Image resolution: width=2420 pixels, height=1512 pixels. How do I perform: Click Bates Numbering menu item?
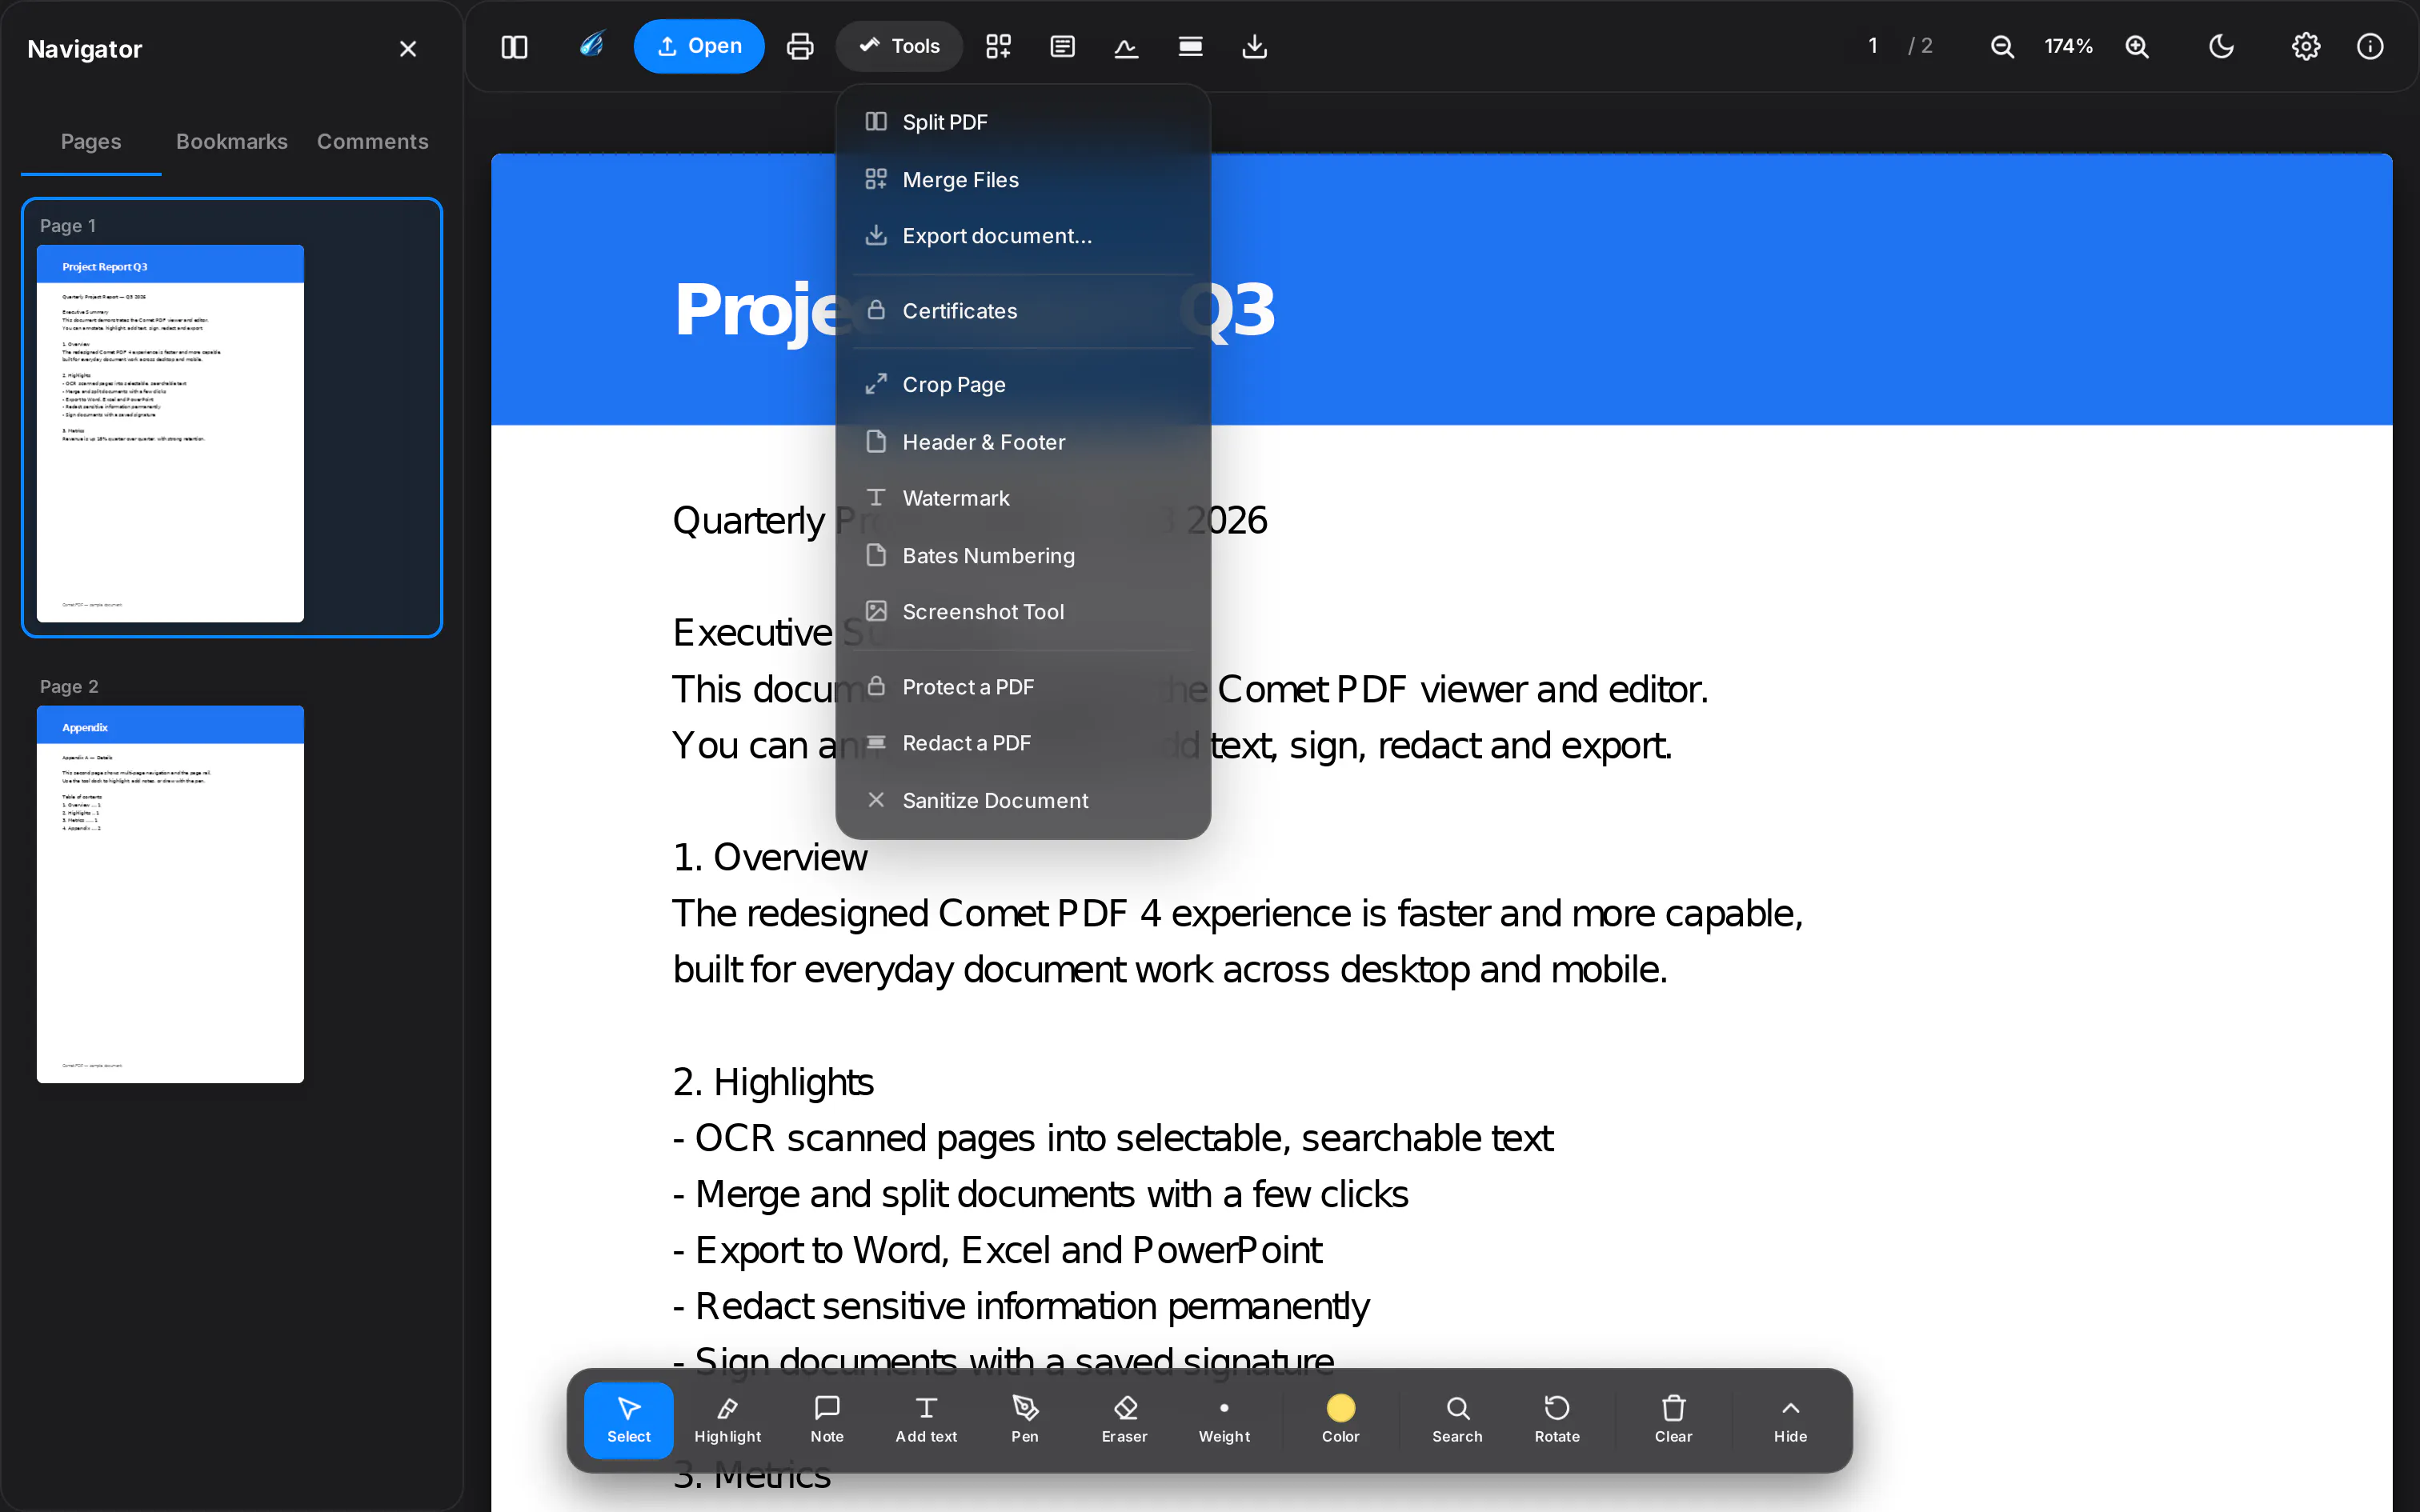point(1023,556)
